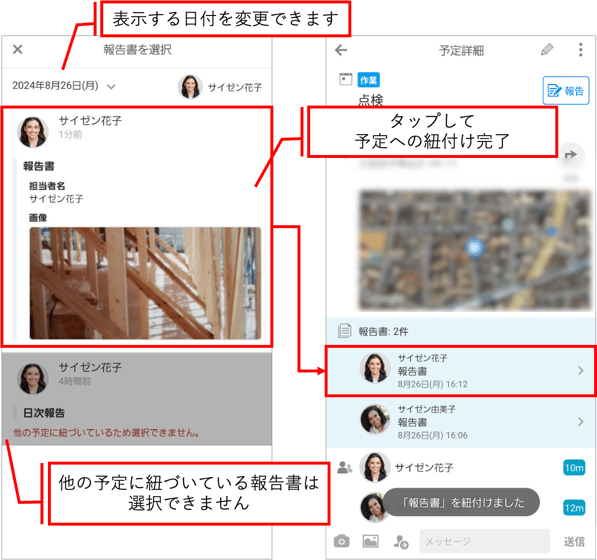Tap the participants group icon

pyautogui.click(x=345, y=467)
